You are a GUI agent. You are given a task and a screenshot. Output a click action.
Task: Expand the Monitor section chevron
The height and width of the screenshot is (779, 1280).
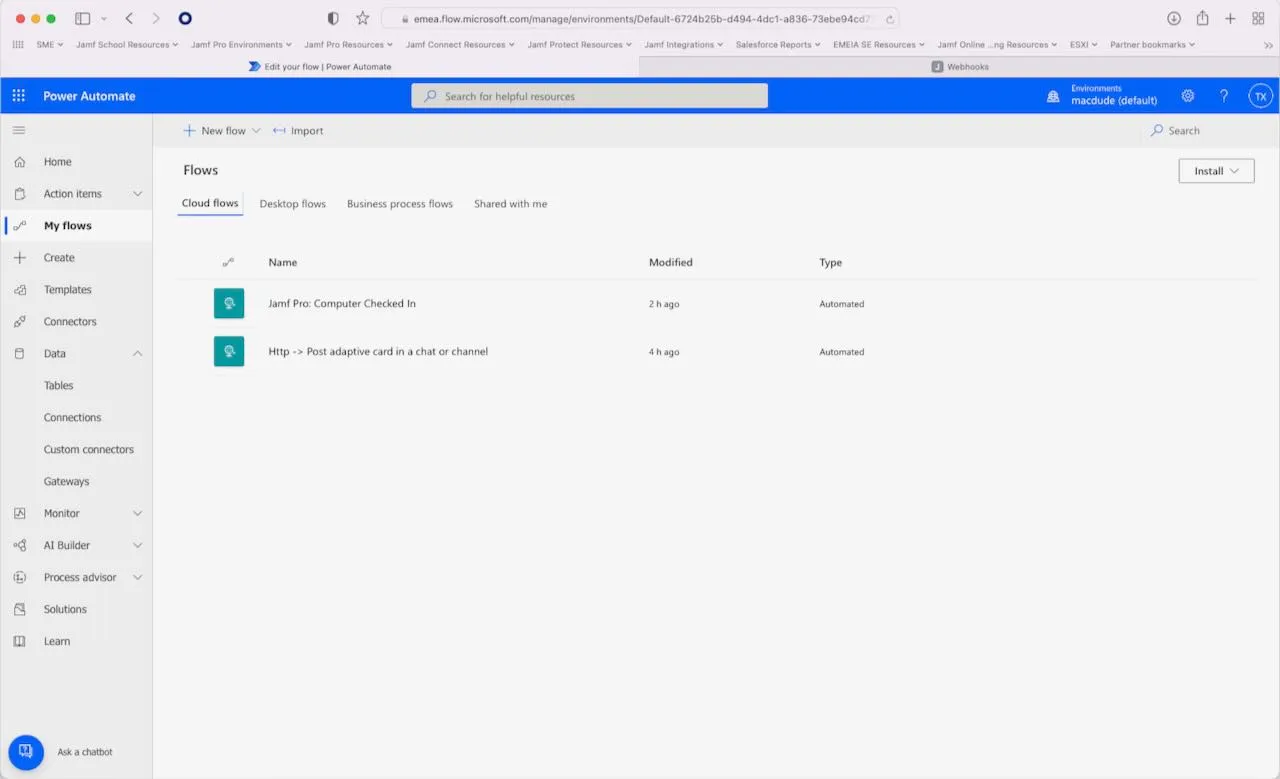coord(138,513)
